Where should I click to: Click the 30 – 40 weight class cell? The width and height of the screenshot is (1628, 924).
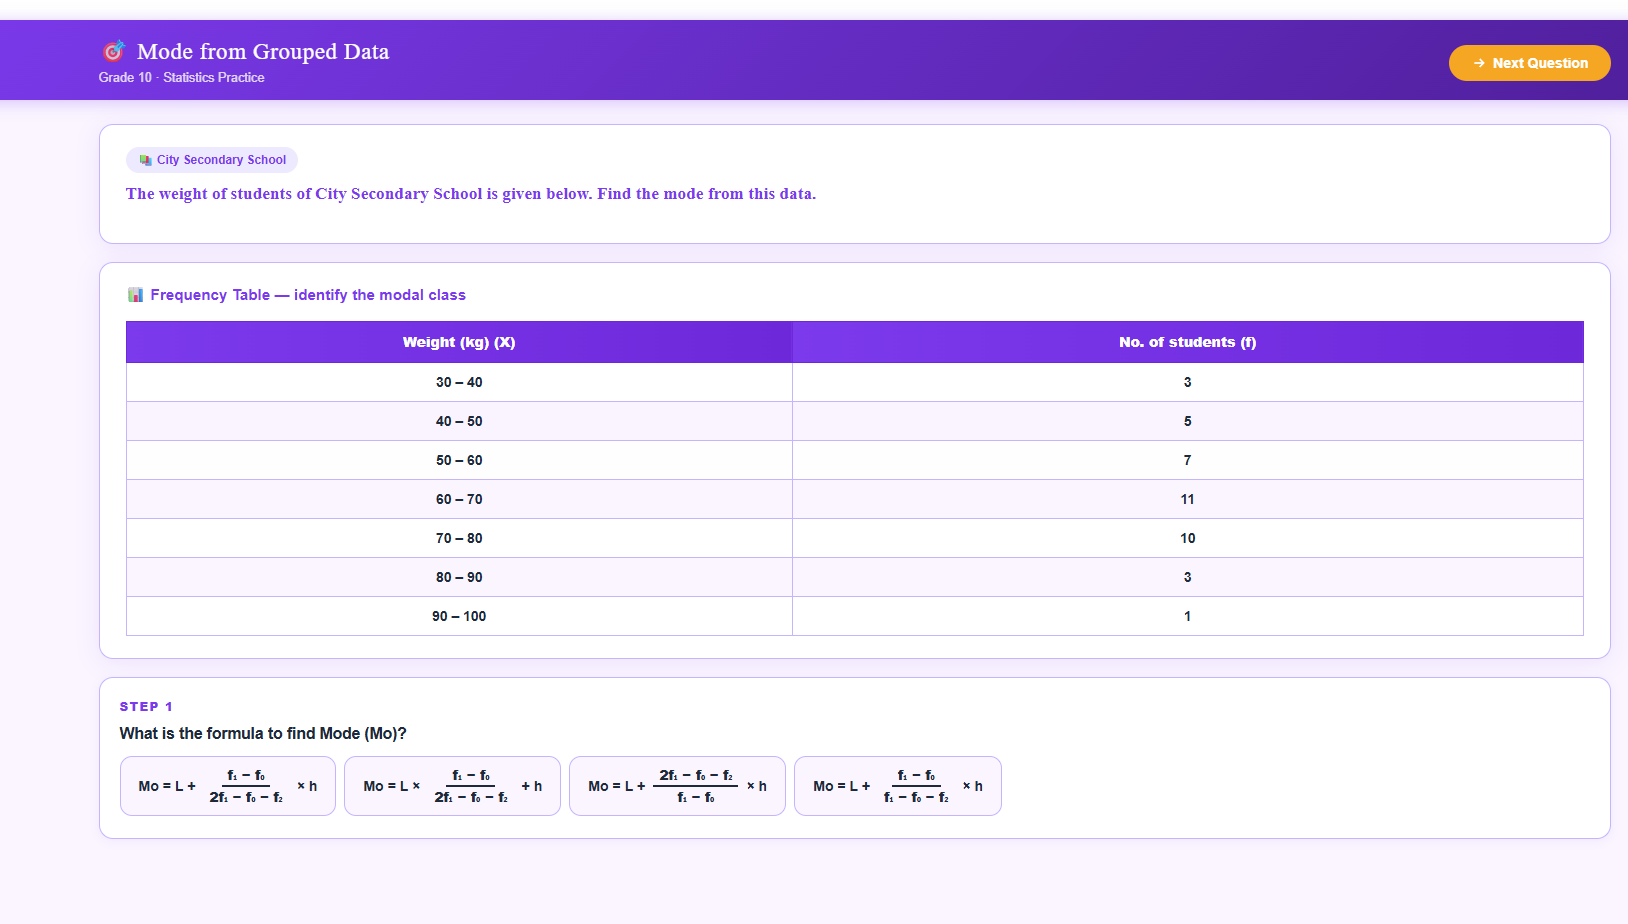459,382
